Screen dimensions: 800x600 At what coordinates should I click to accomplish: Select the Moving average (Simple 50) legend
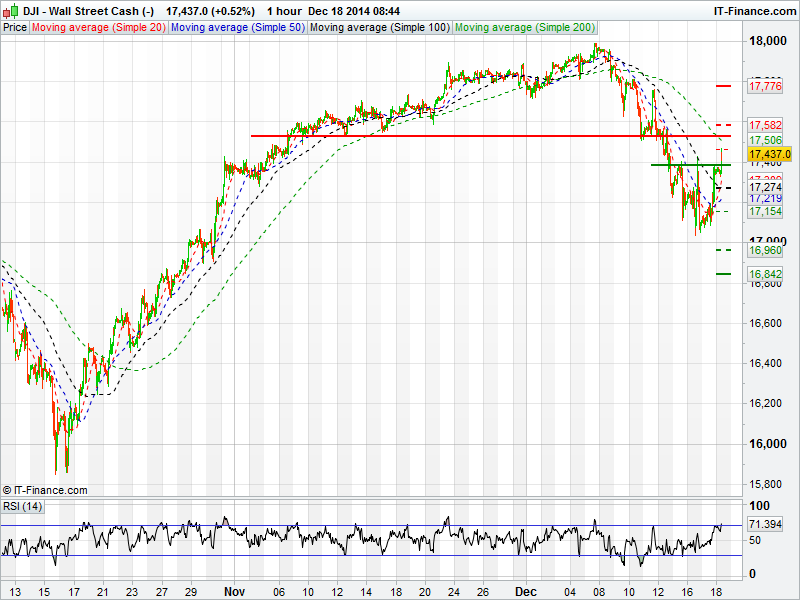point(238,28)
